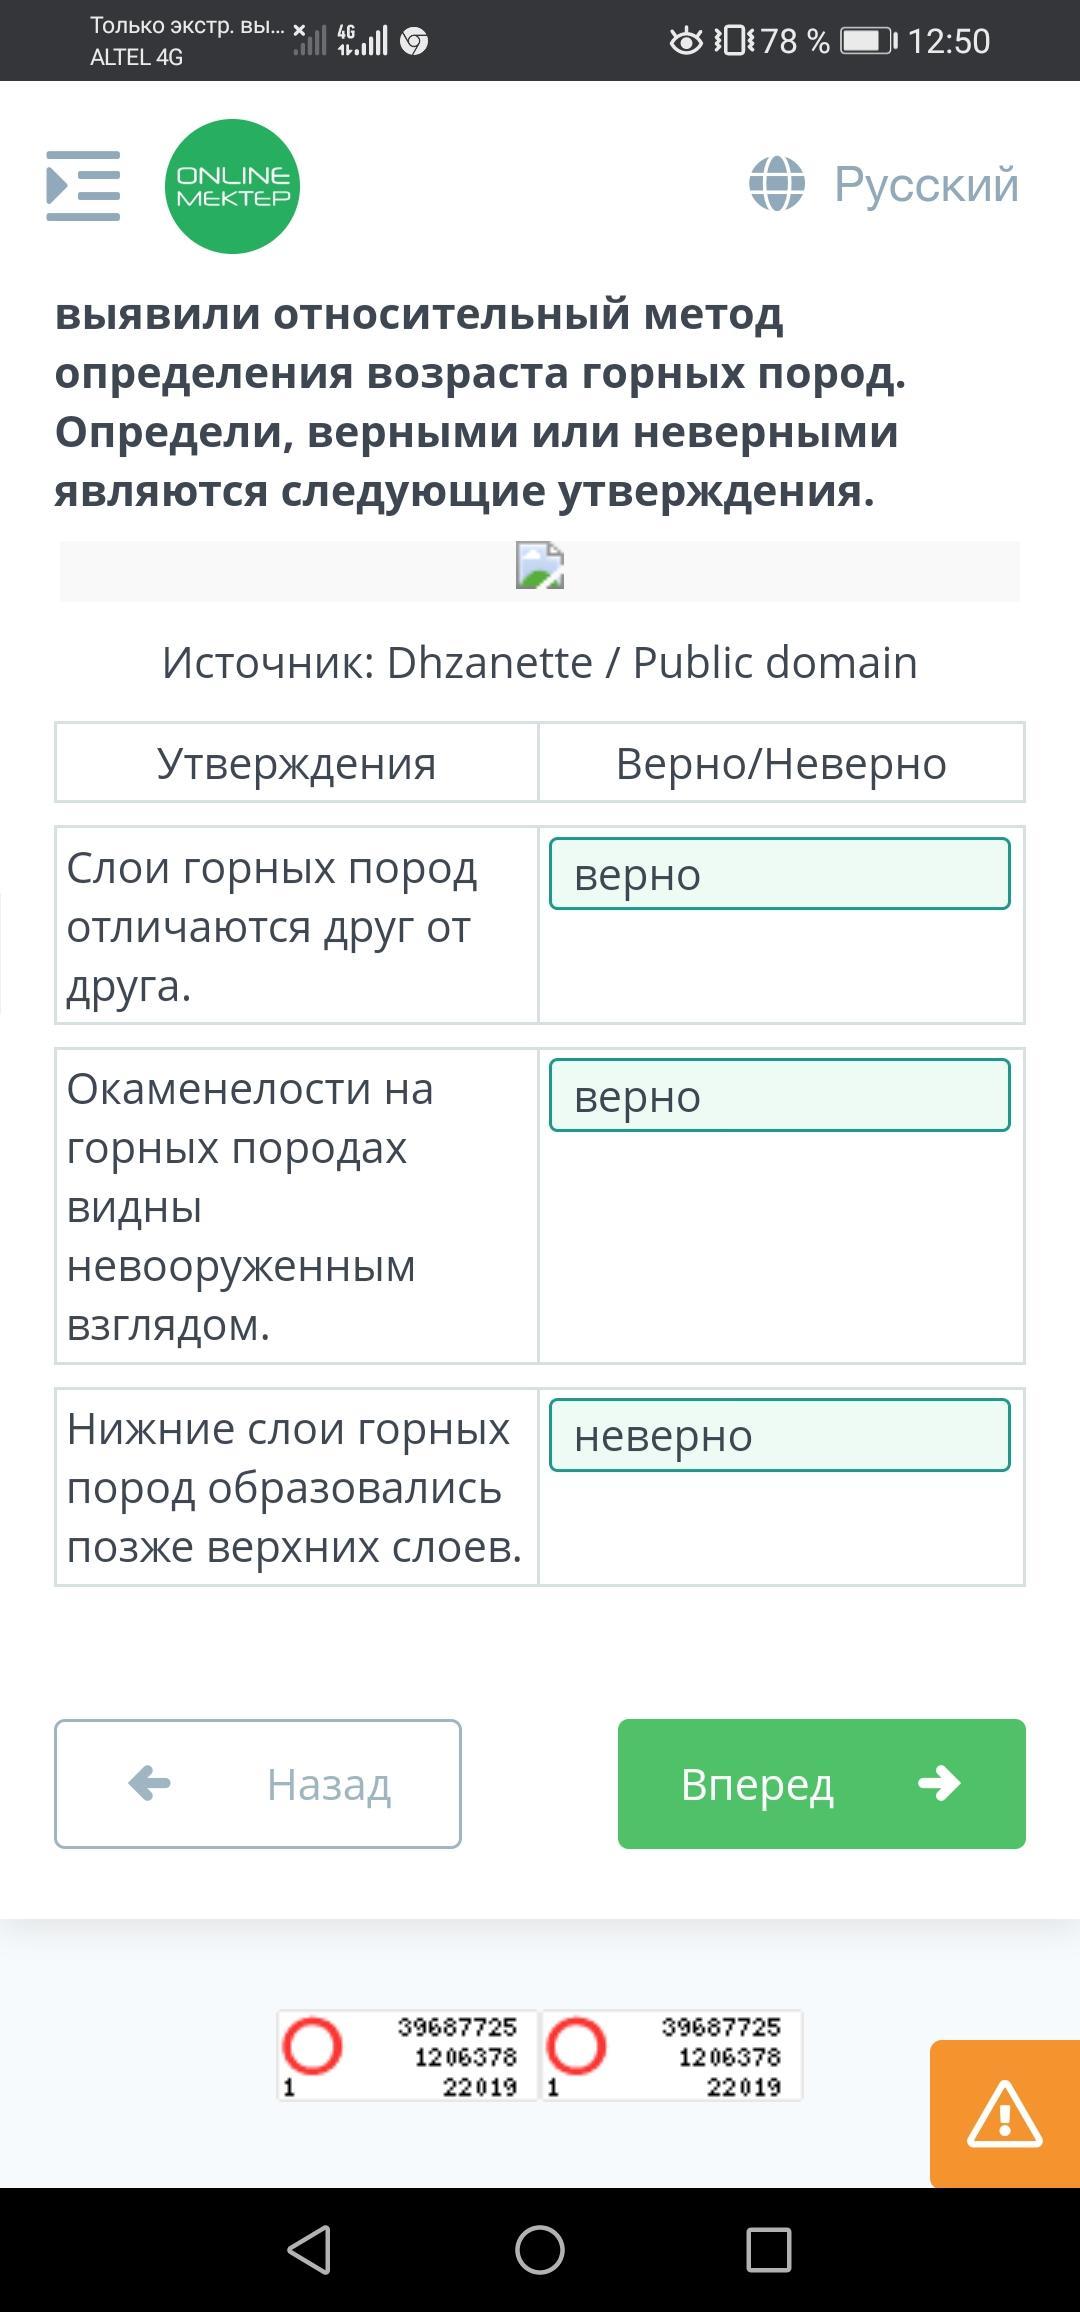Tap the broken image placeholder
1080x2312 pixels.
(540, 566)
